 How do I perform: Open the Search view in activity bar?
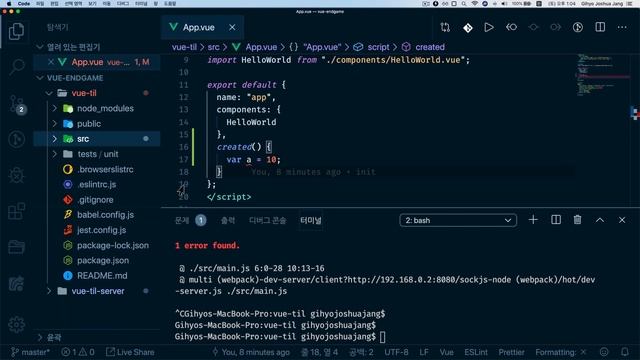tap(16, 67)
